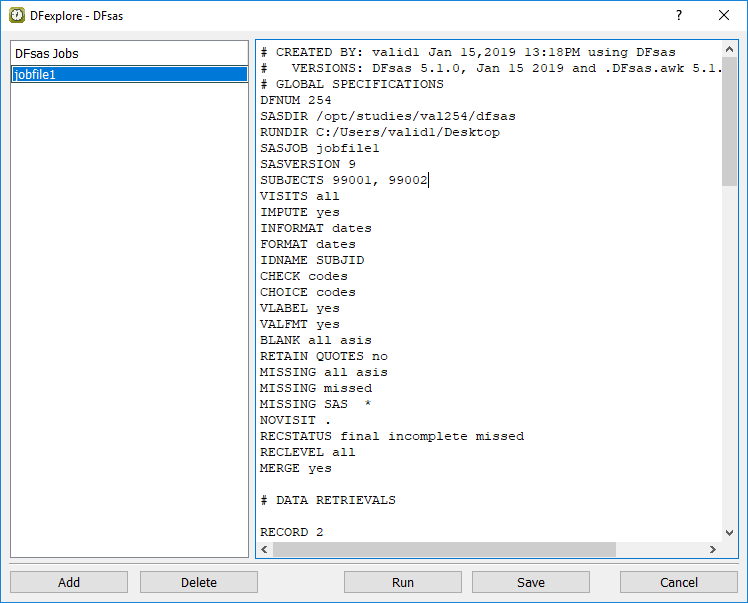
Task: Place cursor on the DFNUM 254 line
Action: [295, 100]
